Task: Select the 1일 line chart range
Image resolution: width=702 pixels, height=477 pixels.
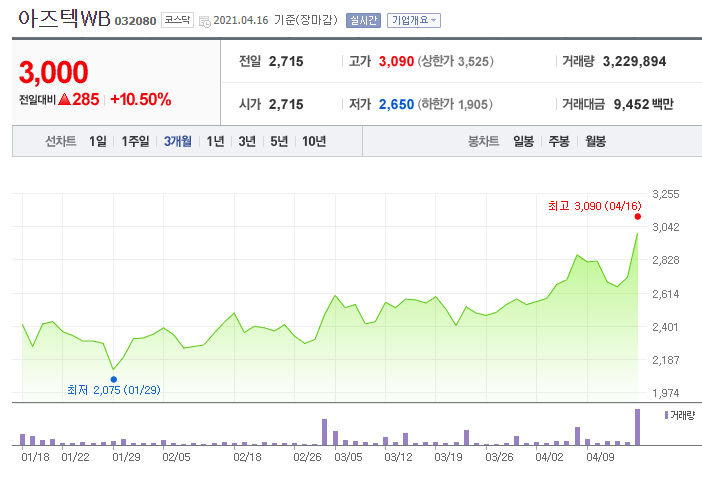Action: point(98,142)
